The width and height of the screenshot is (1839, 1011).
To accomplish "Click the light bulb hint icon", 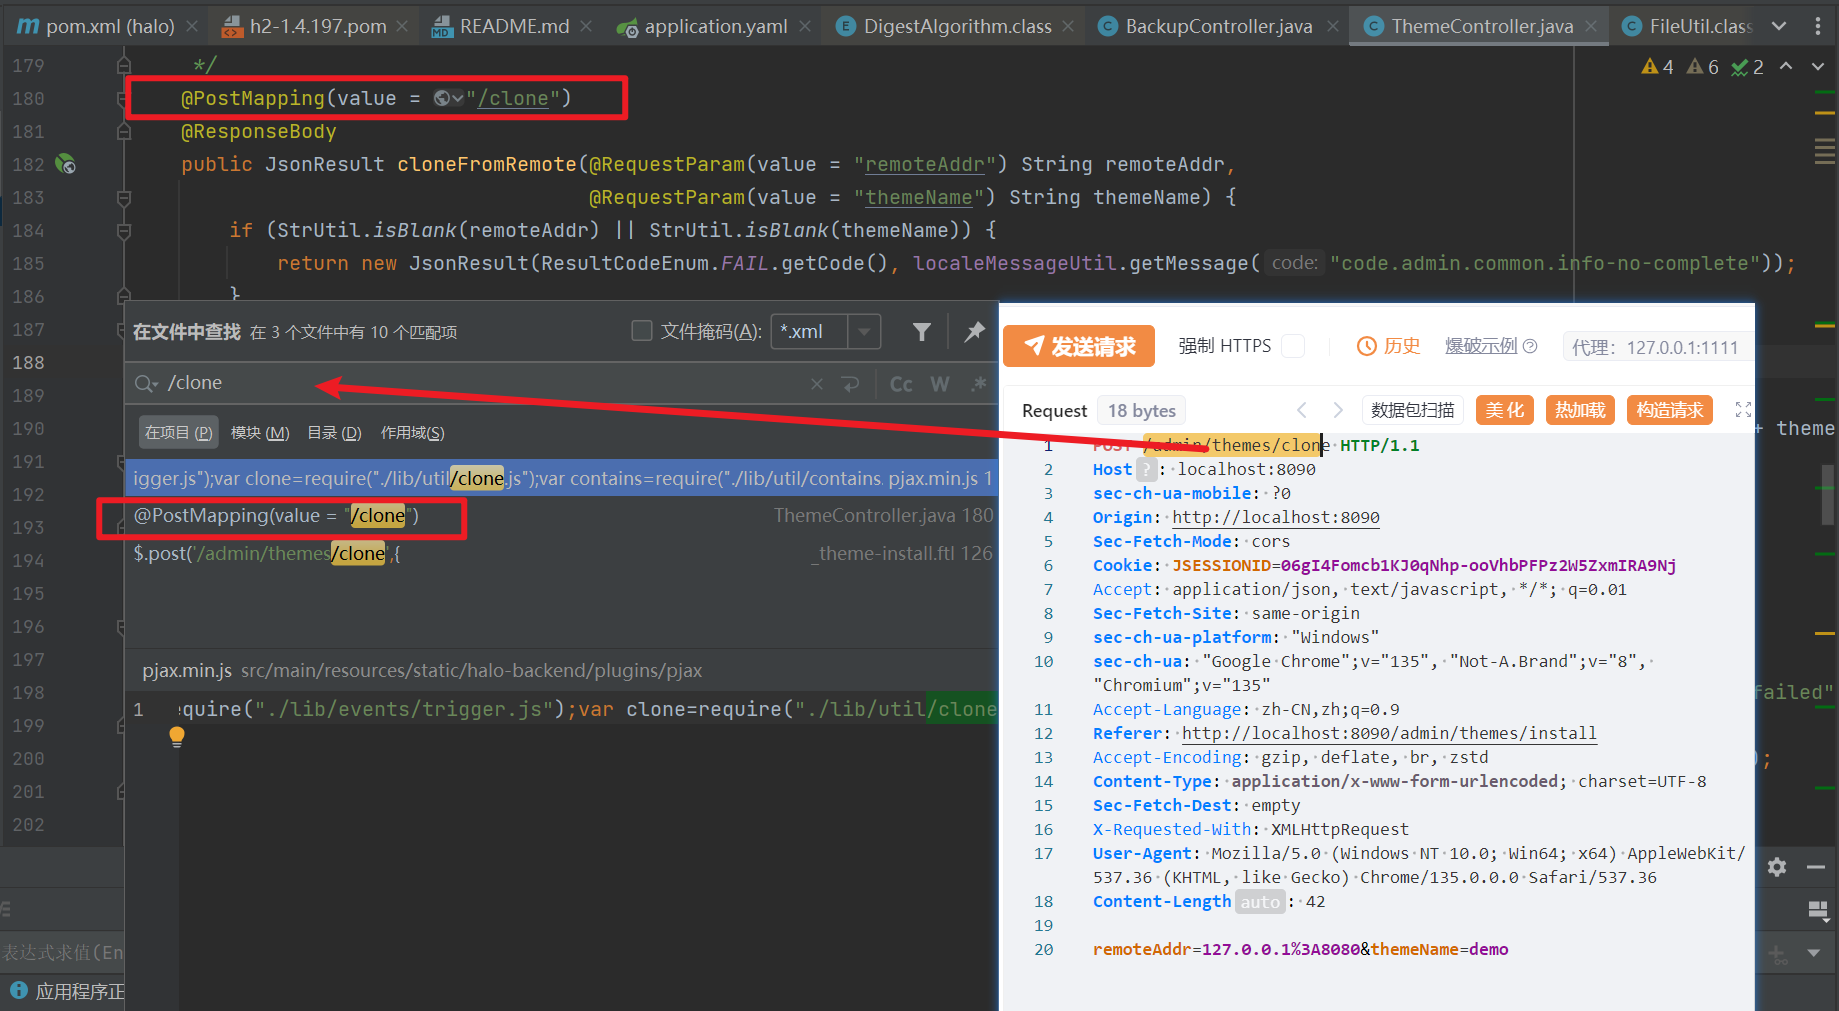I will [x=177, y=737].
